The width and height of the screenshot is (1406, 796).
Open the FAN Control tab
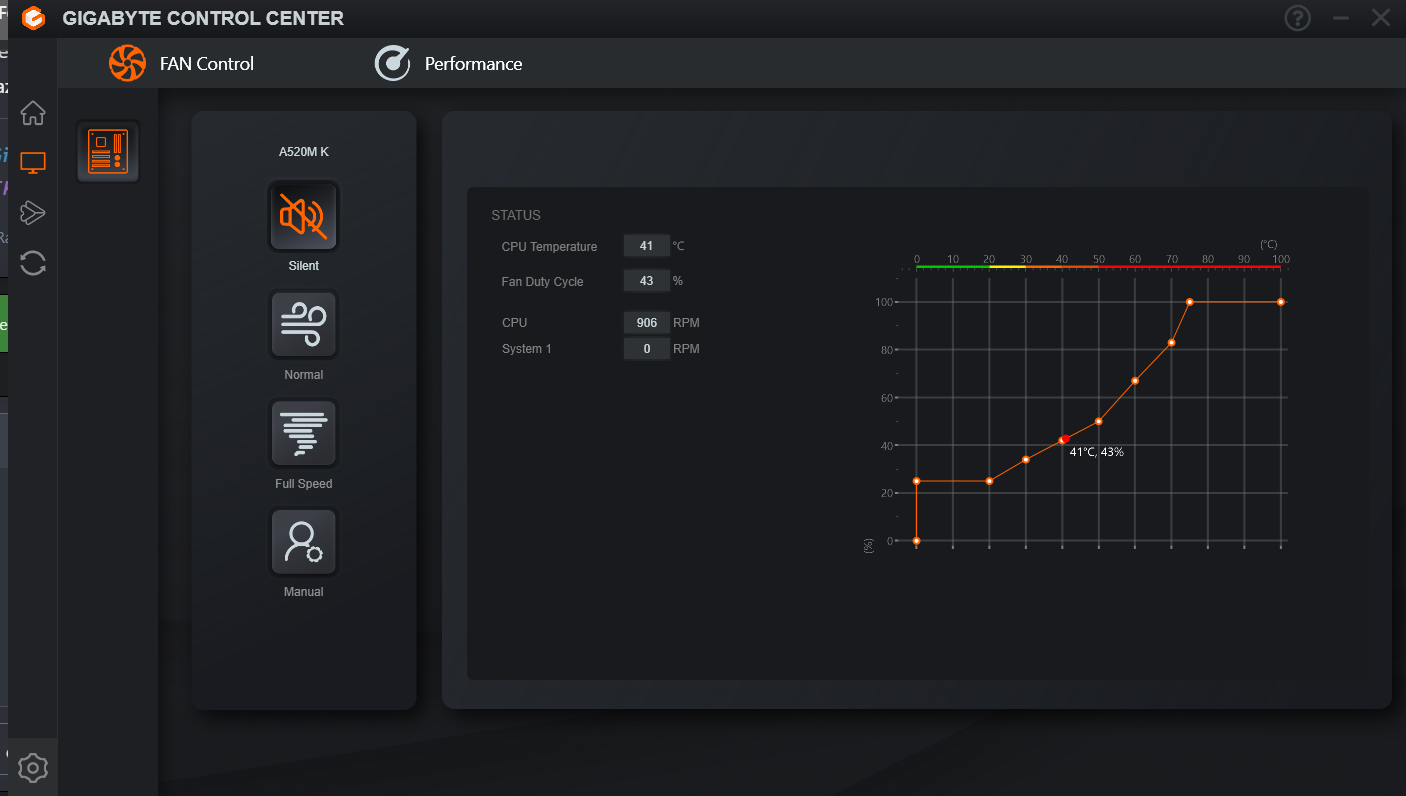pos(182,63)
